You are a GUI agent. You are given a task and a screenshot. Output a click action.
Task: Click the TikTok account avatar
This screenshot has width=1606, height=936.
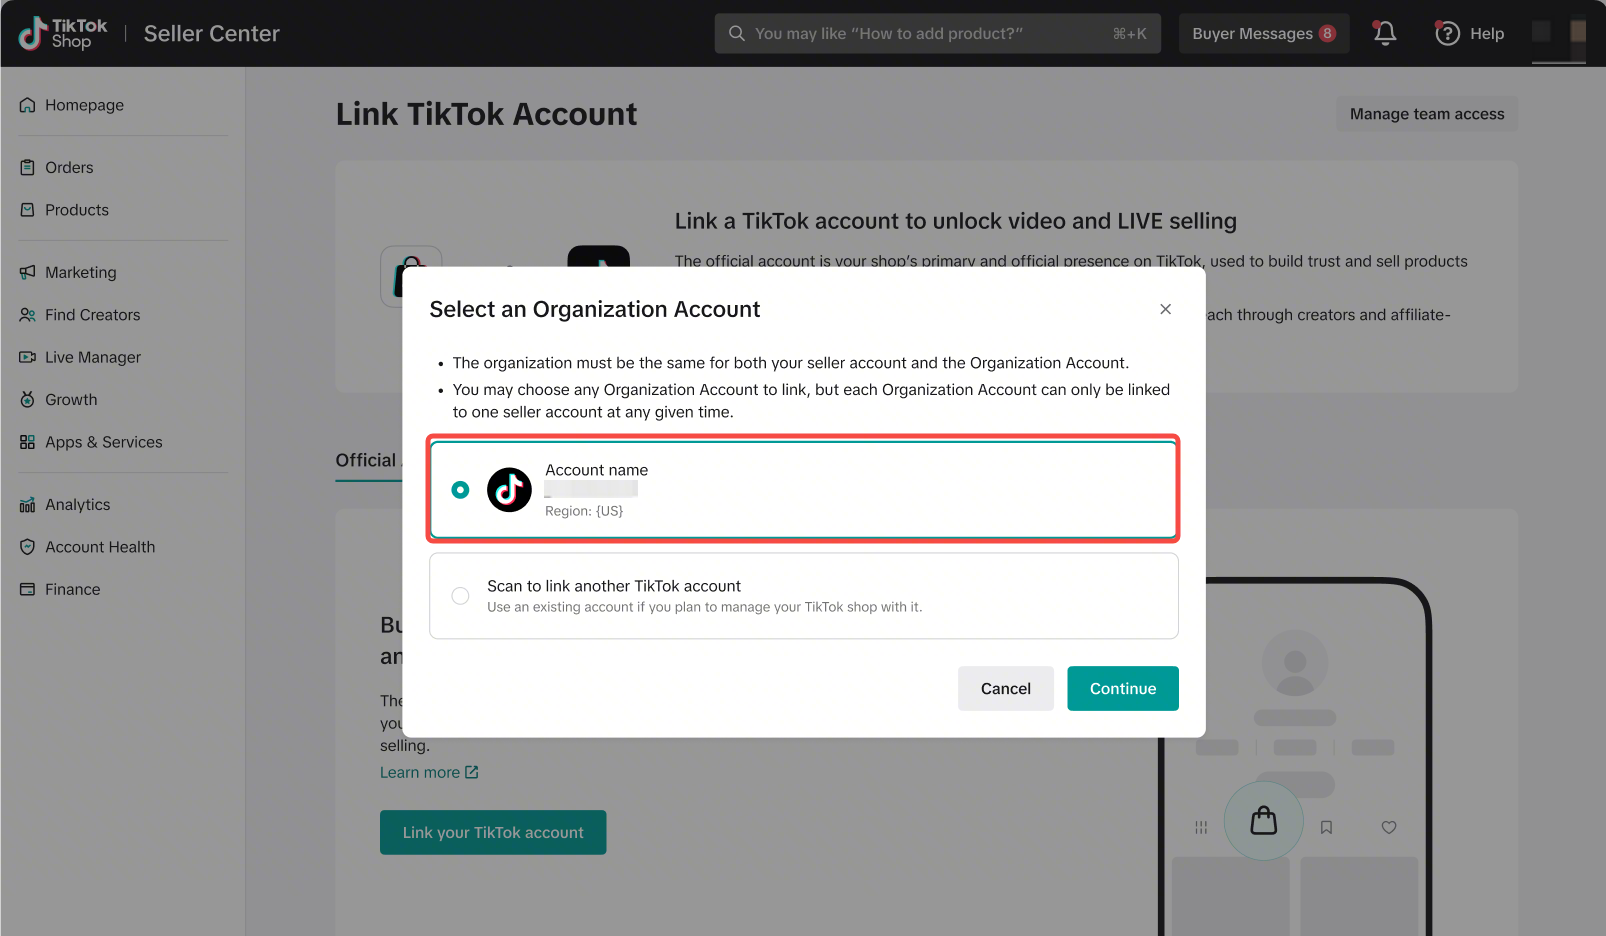point(509,490)
